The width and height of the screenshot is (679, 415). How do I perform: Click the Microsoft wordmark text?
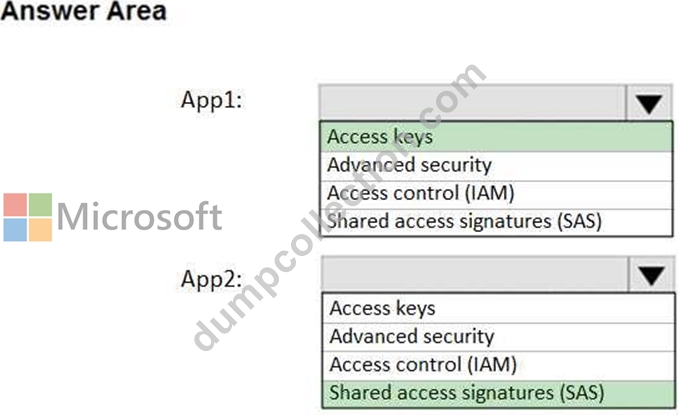coord(139,216)
